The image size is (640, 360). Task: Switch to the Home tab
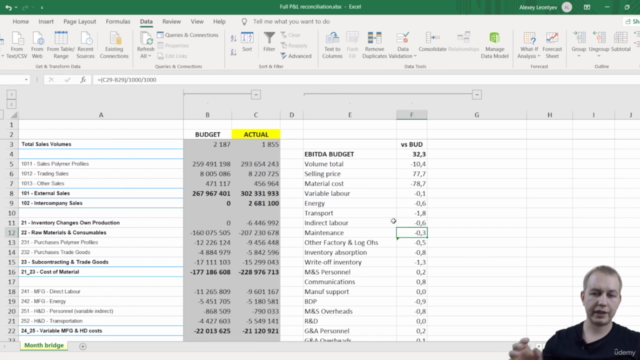20,22
